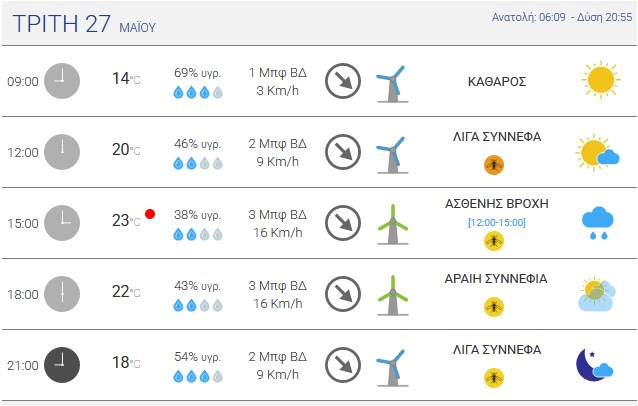This screenshot has width=638, height=406.
Task: Click the [12:00-15:00] rain time link
Action: pos(496,223)
